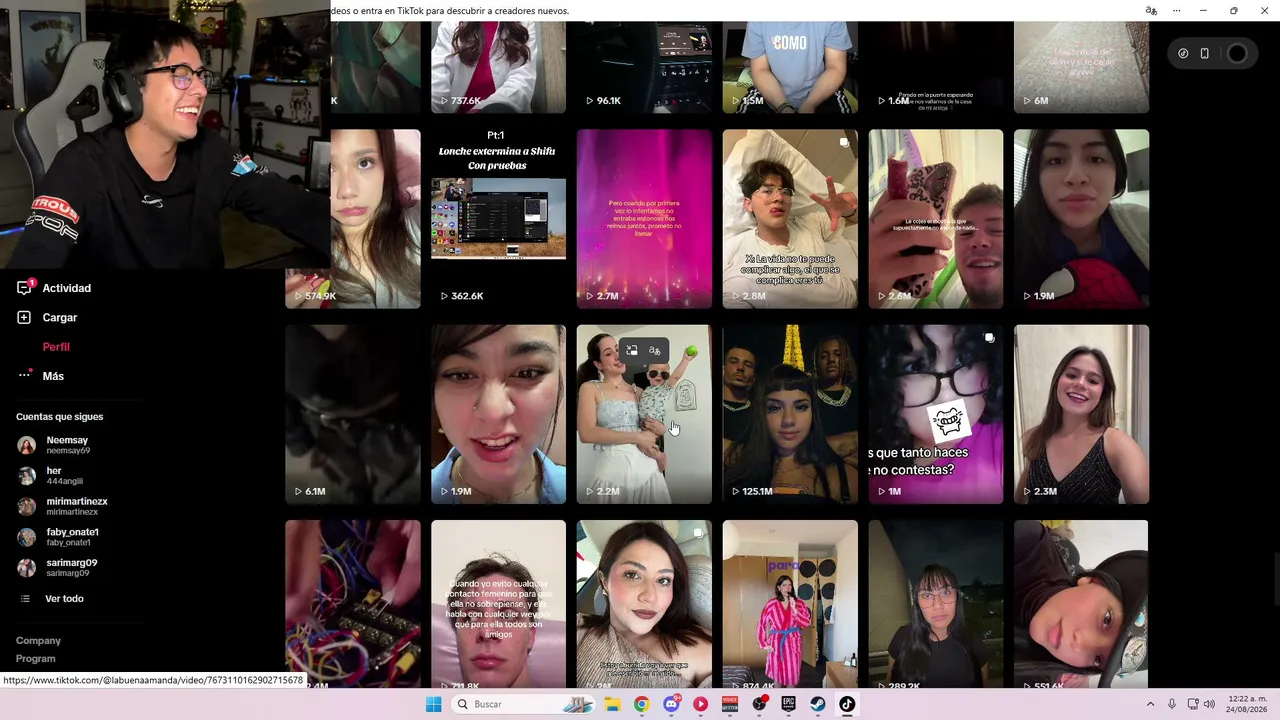
Task: Open sarimarg09's profile avatar
Action: pyautogui.click(x=26, y=568)
